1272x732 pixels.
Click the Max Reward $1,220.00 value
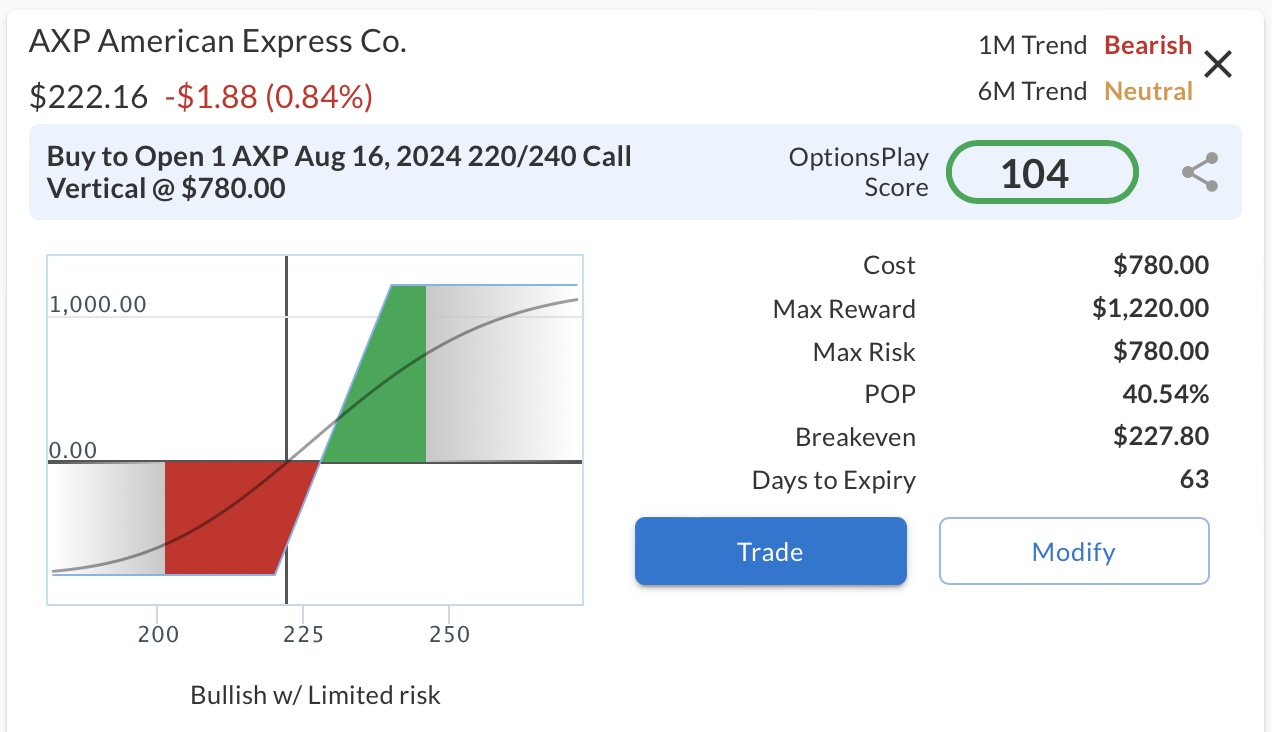point(1150,309)
